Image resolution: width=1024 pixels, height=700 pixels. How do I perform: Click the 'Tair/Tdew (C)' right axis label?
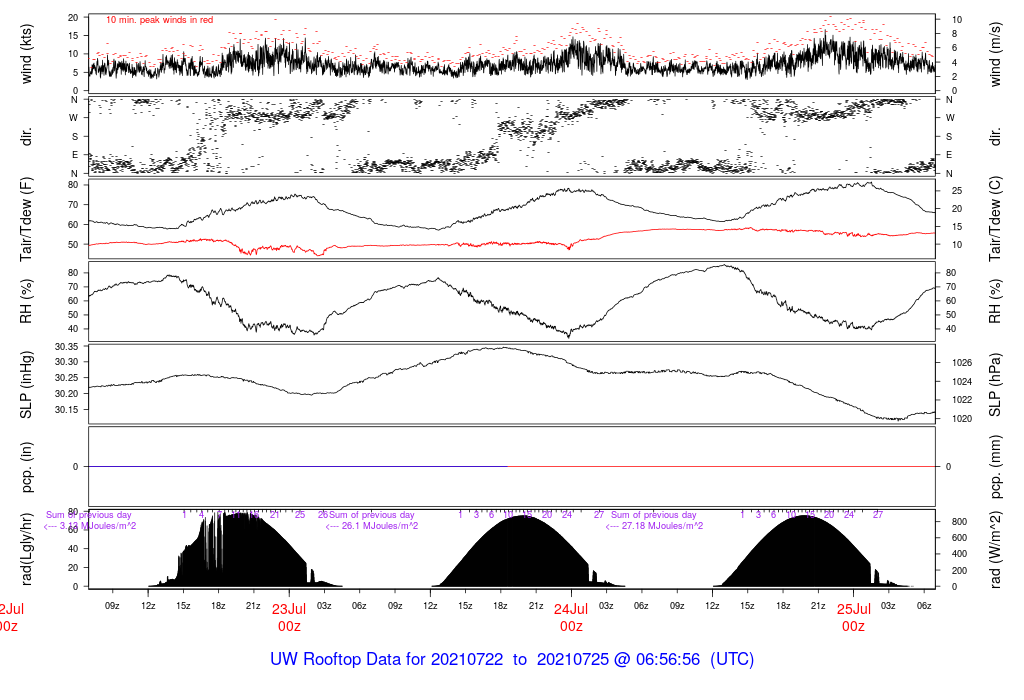point(995,217)
